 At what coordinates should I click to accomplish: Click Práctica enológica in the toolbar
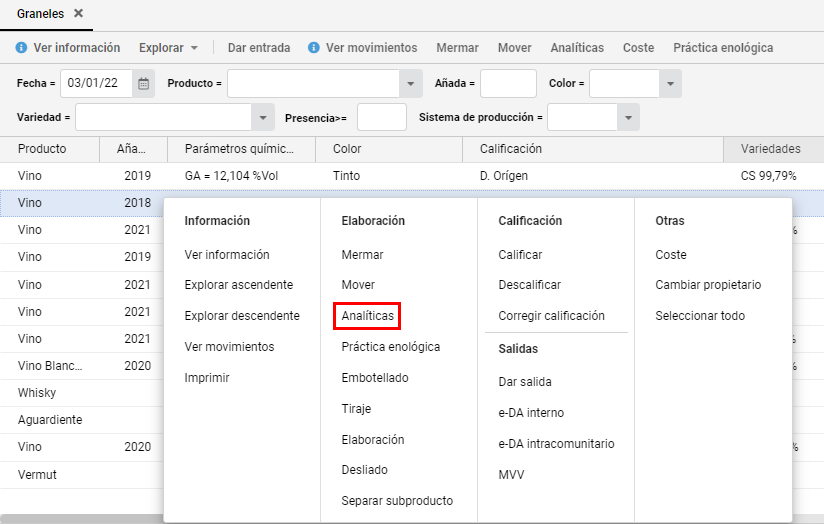coord(723,48)
